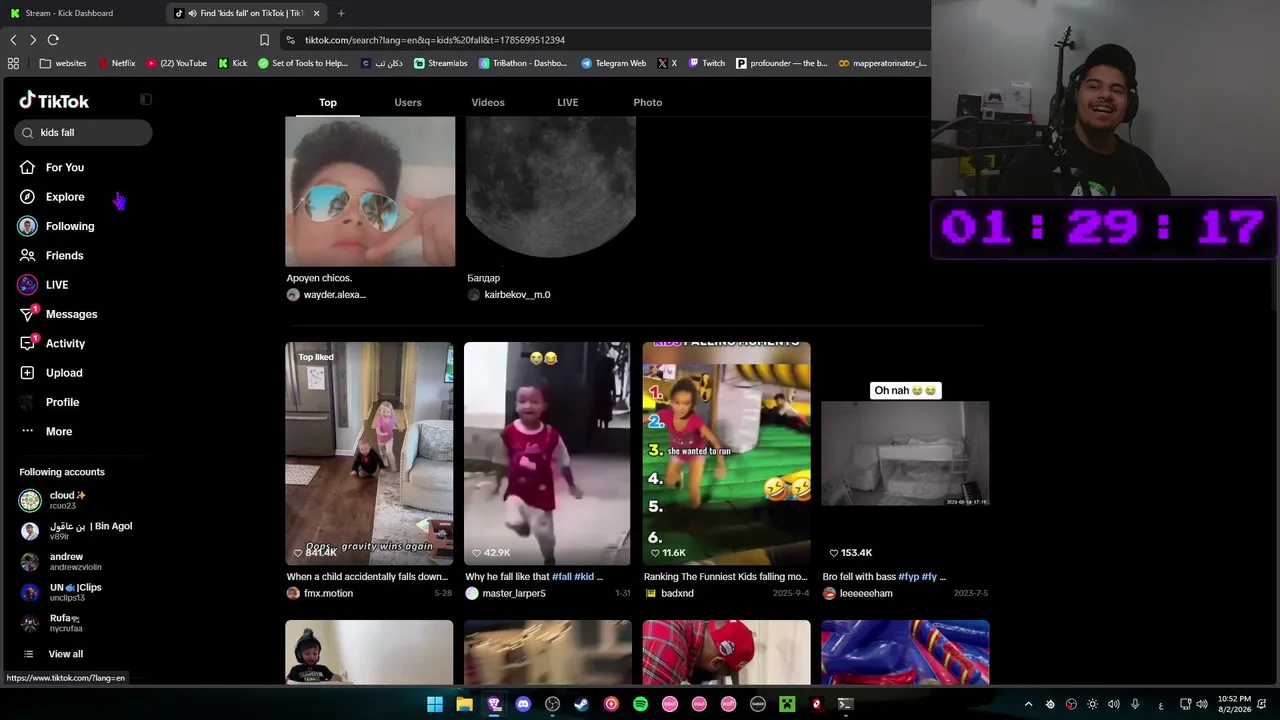Viewport: 1280px width, 720px height.
Task: Visit fmx.motion's profile under the video
Action: click(x=328, y=594)
